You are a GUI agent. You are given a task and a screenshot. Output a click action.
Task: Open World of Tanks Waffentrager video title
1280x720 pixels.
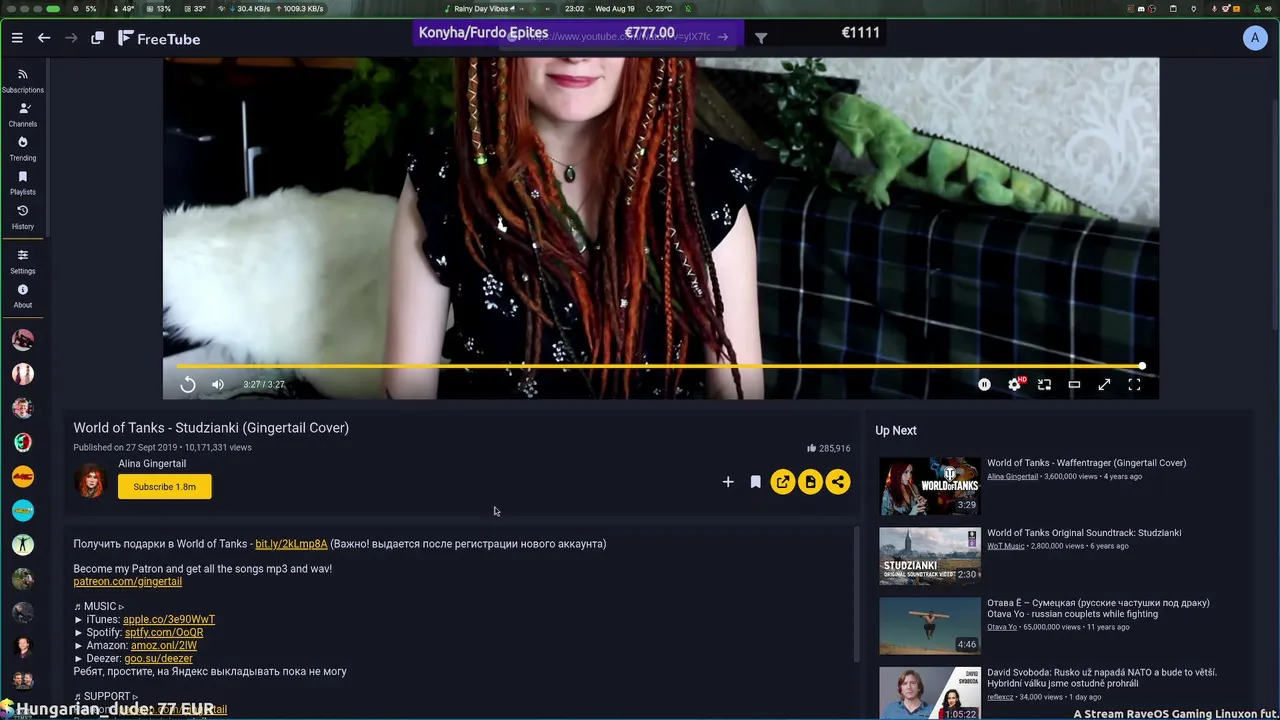pyautogui.click(x=1087, y=463)
